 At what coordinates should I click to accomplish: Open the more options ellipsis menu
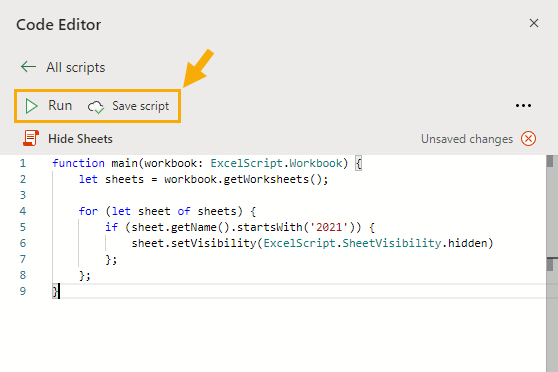(523, 106)
